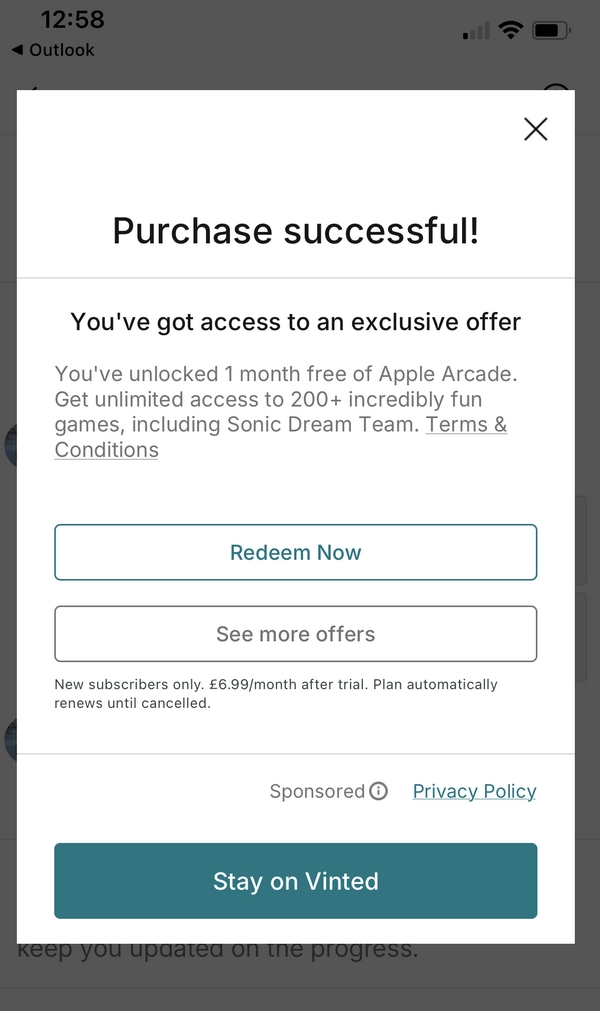The image size is (600, 1011).
Task: Tap the battery indicator icon
Action: click(x=551, y=31)
